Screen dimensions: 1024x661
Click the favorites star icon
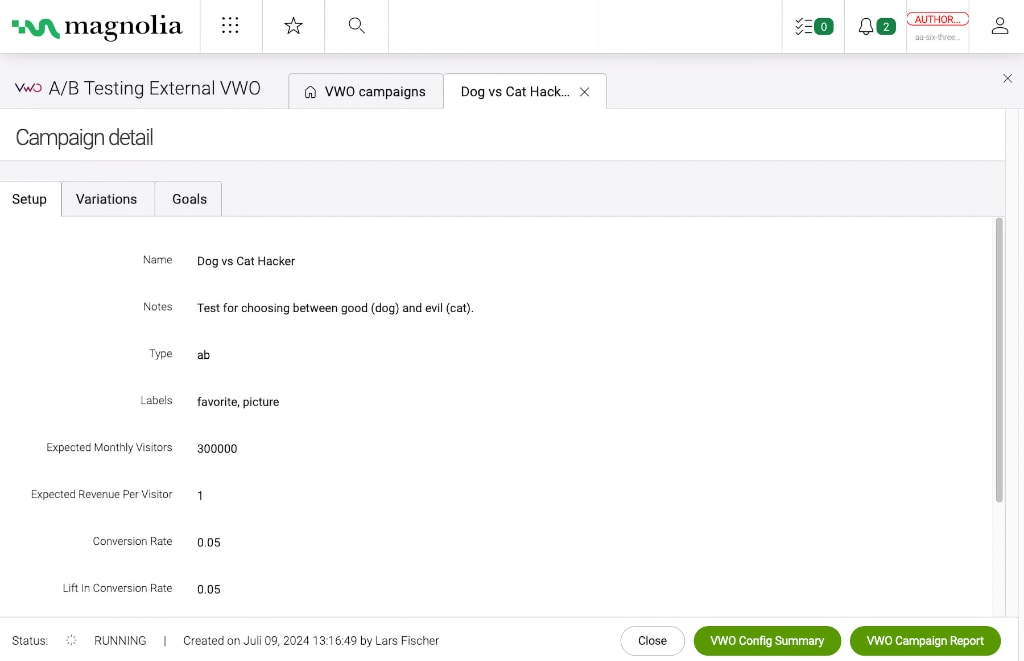click(x=293, y=26)
